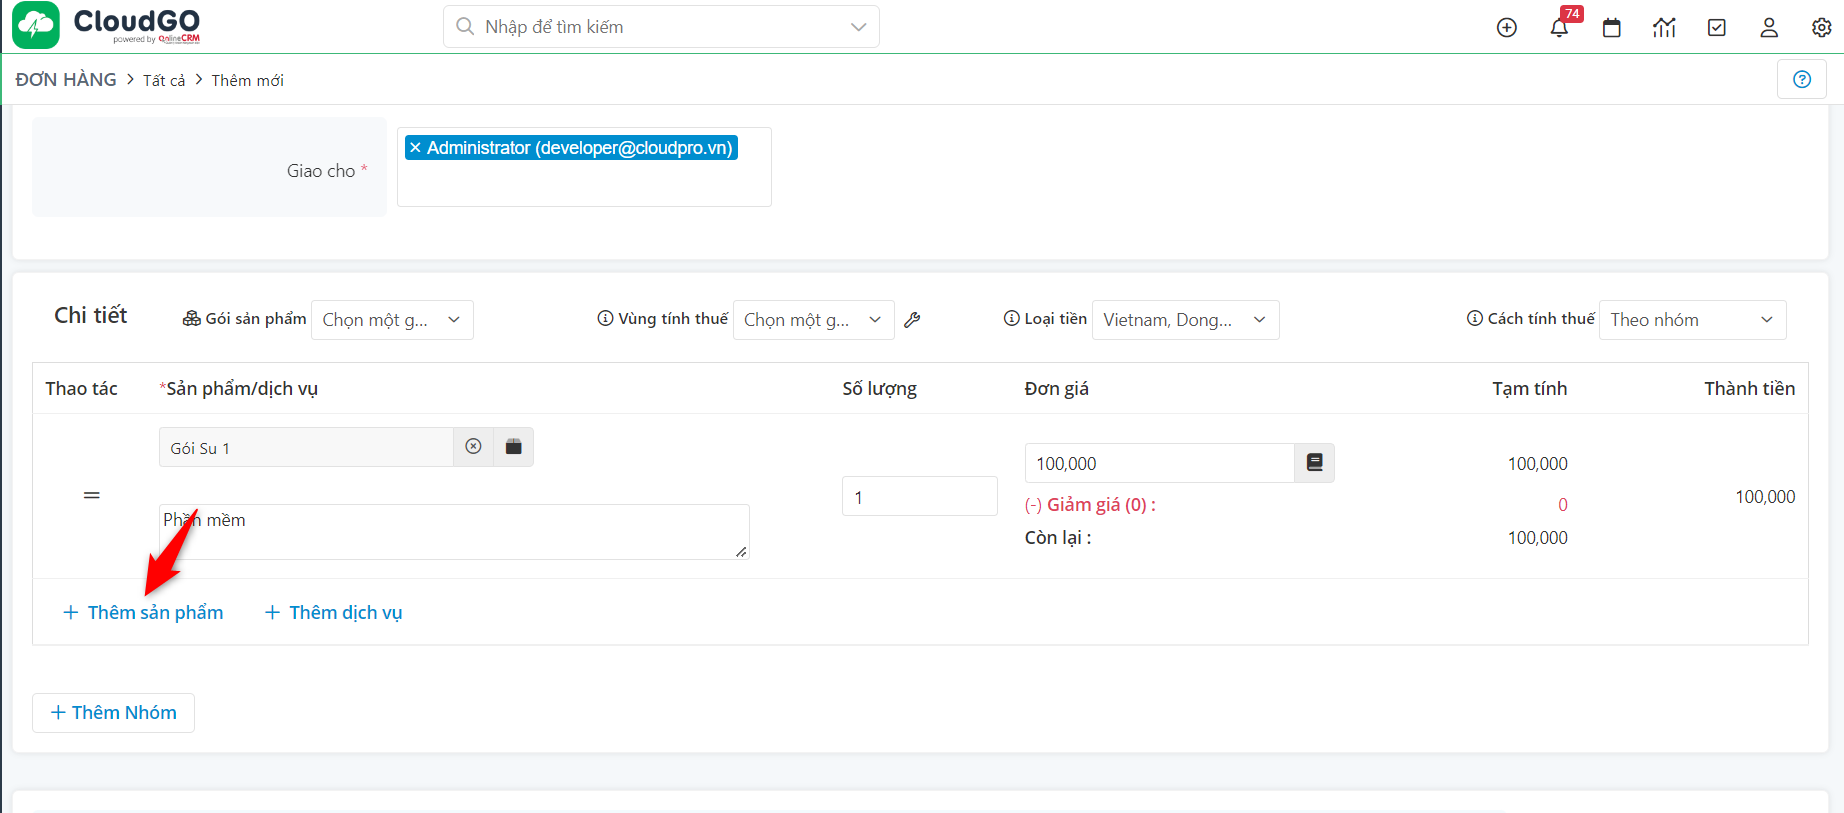
Task: Open the tasks checkbox icon in header
Action: (x=1717, y=28)
